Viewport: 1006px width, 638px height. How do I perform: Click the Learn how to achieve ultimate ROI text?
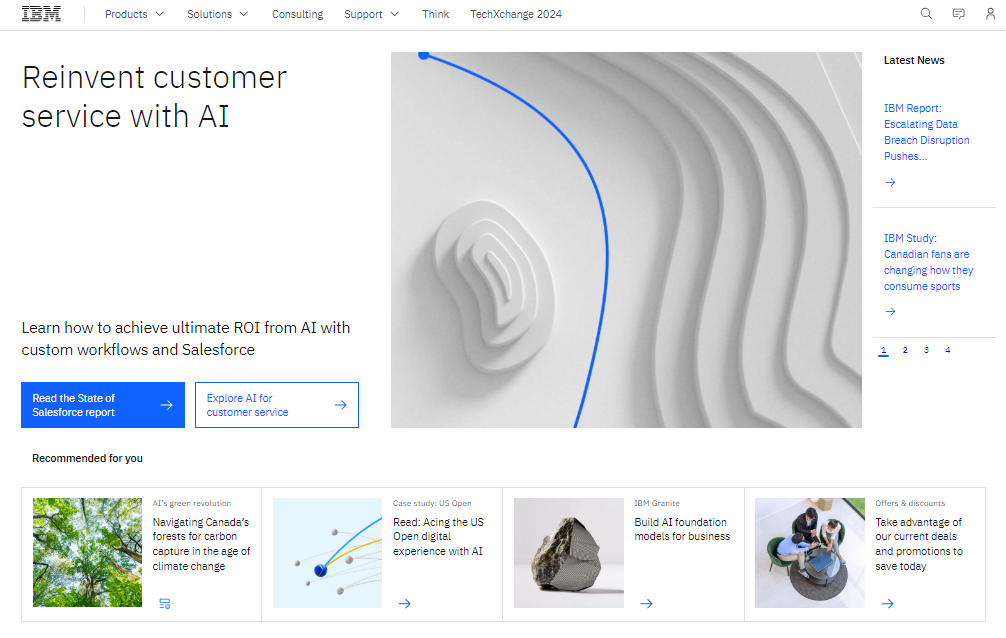[x=186, y=338]
